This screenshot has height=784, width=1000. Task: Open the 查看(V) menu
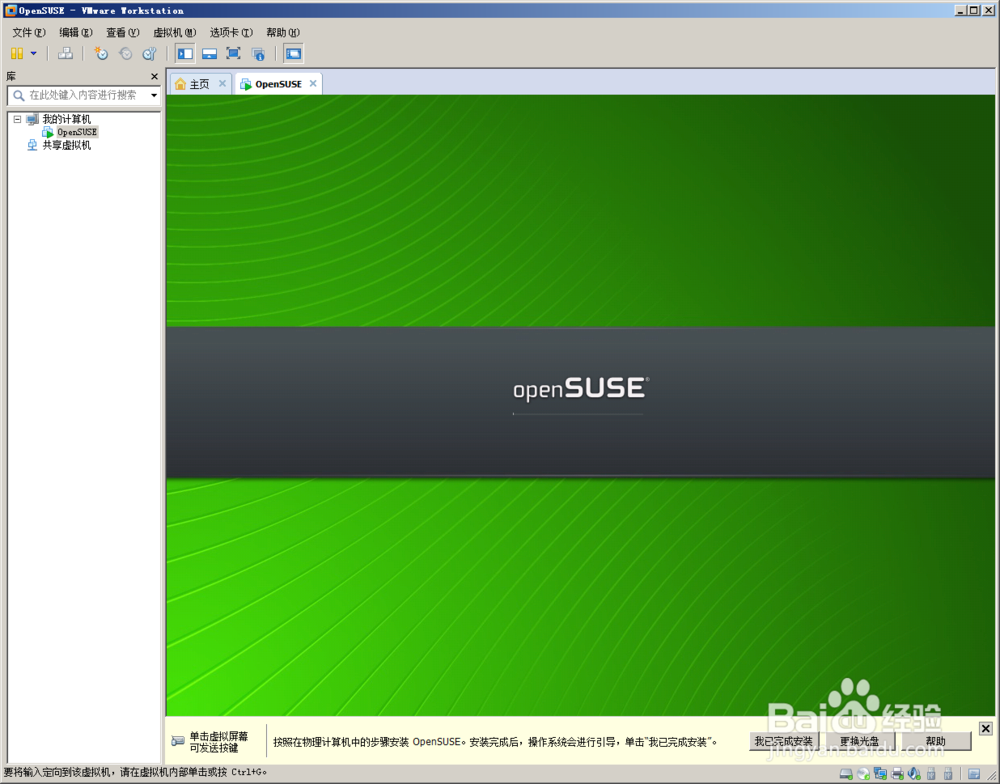click(122, 33)
